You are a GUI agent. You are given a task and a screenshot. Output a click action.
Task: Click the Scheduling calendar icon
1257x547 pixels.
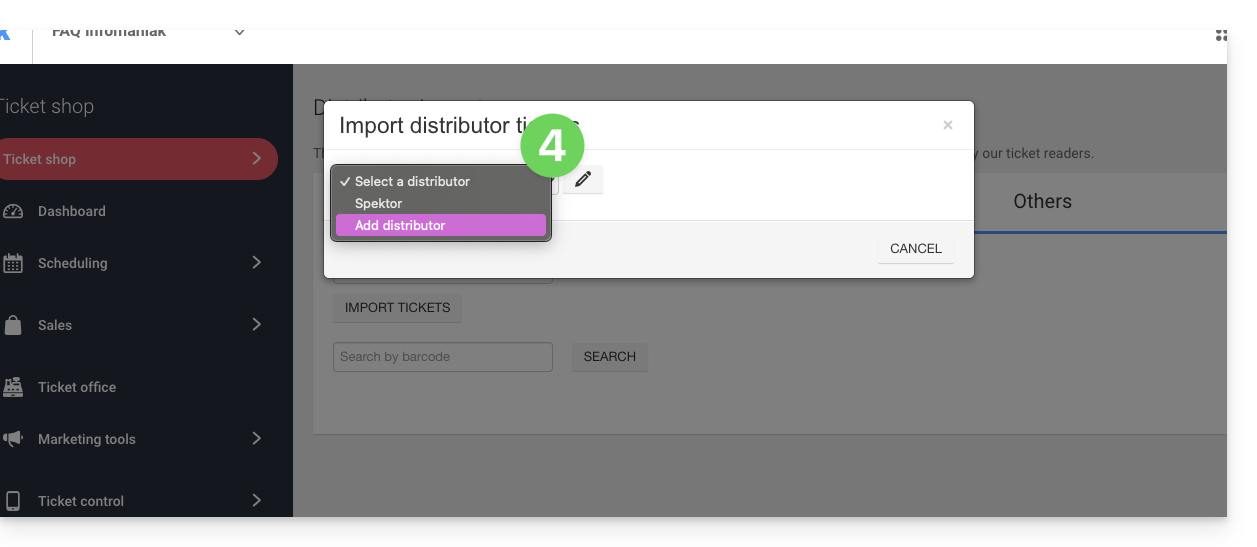pos(13,263)
